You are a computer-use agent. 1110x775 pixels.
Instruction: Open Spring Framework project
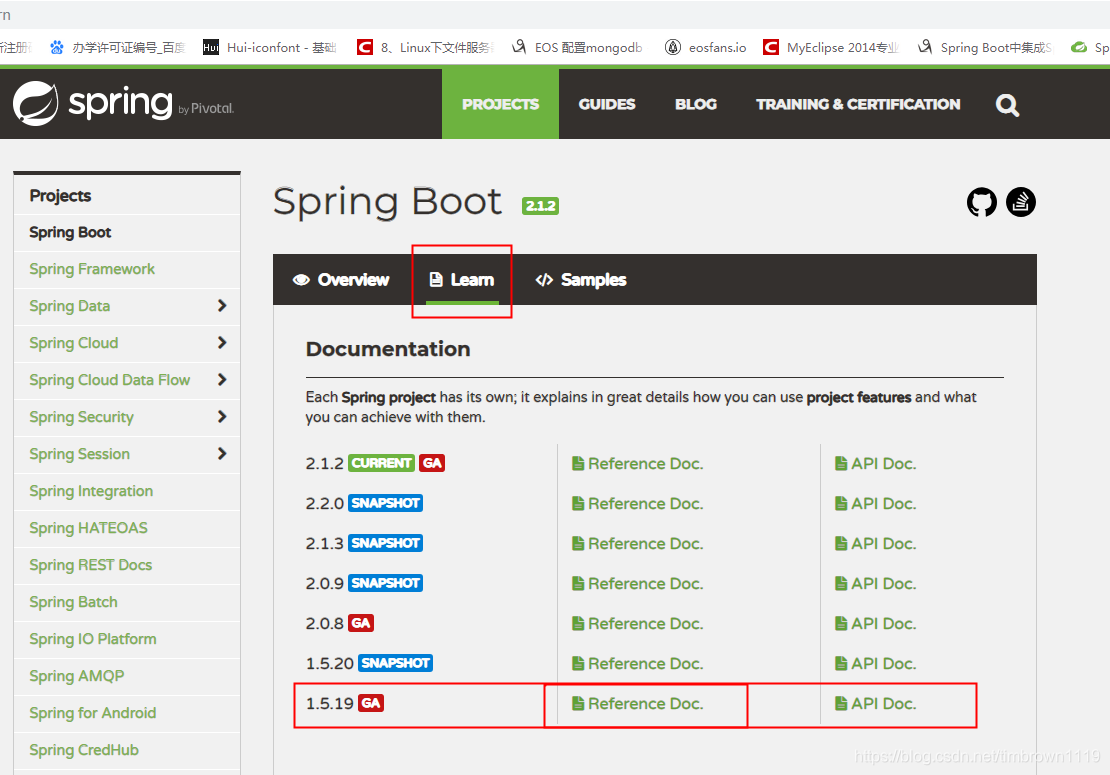(92, 269)
